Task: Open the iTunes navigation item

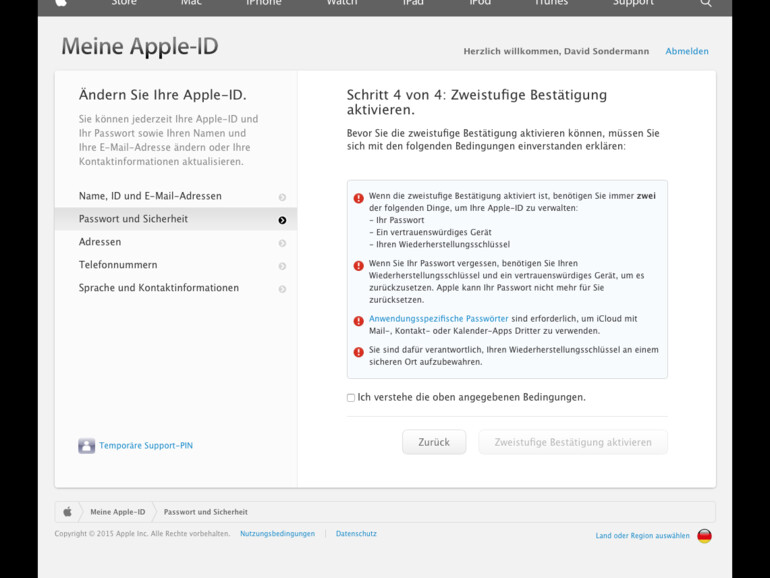Action: point(551,3)
